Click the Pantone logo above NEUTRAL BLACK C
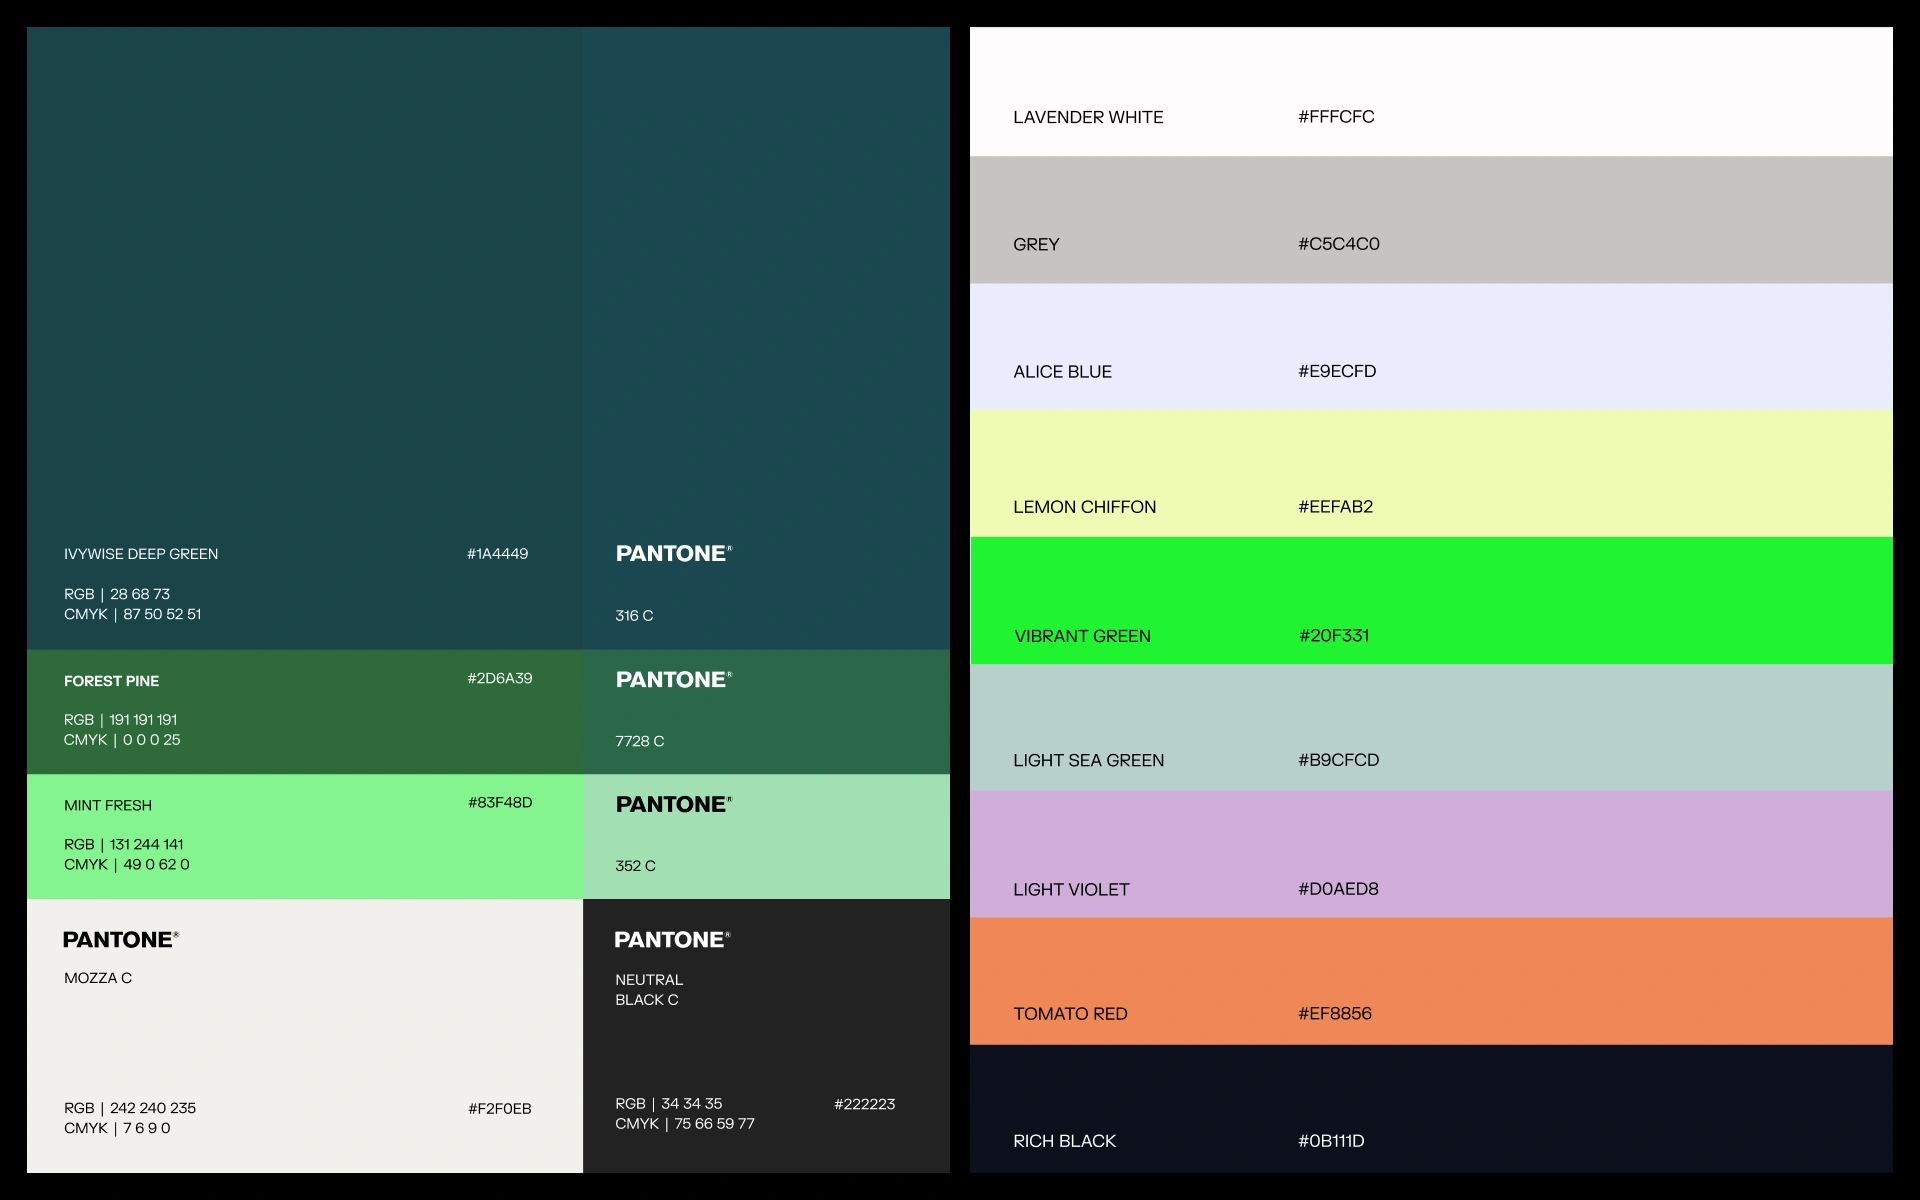The height and width of the screenshot is (1200, 1920). click(672, 939)
